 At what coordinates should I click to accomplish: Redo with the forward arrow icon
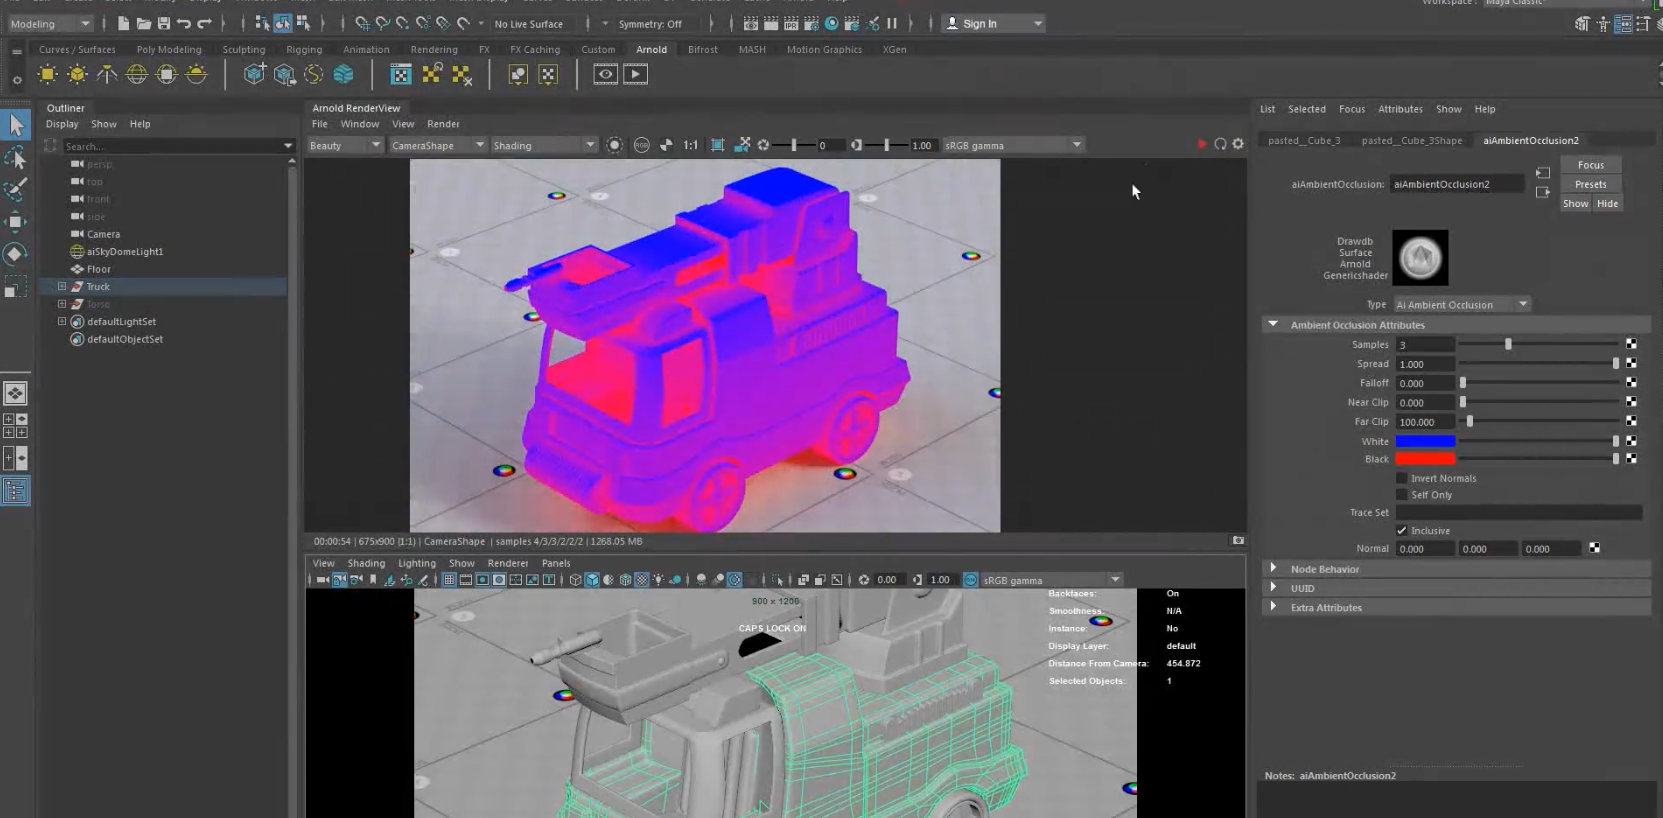tap(204, 23)
